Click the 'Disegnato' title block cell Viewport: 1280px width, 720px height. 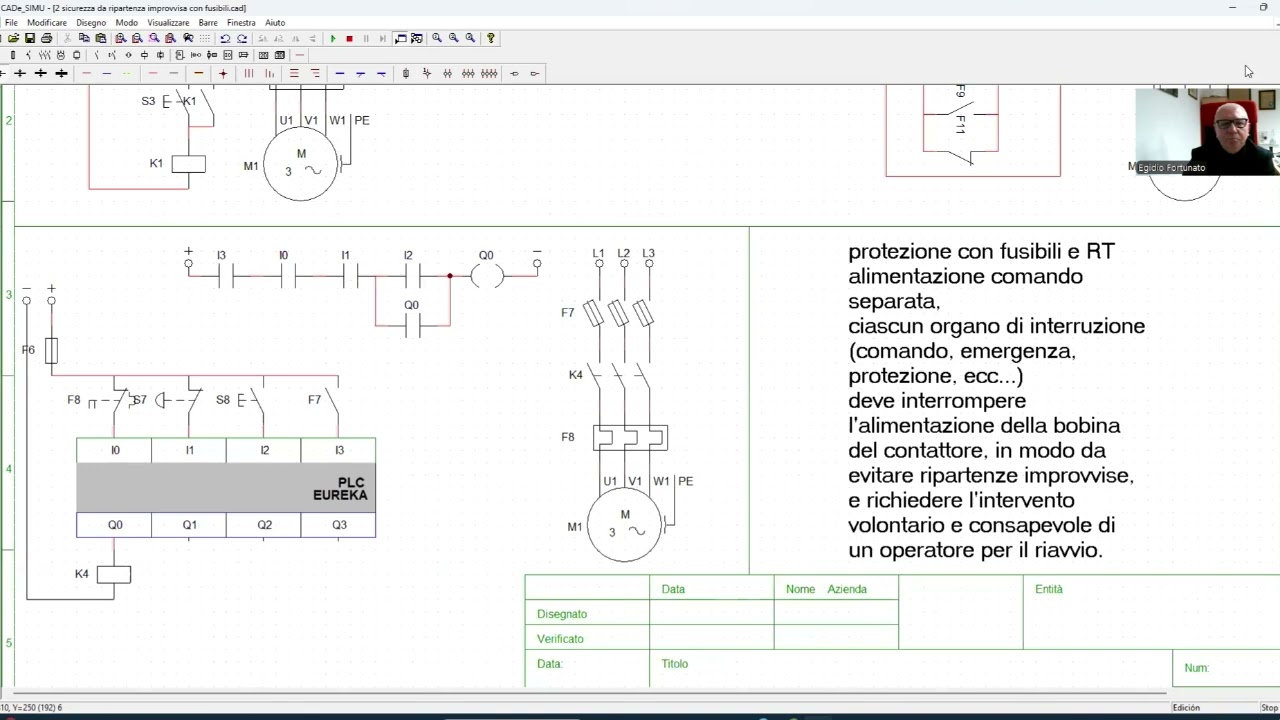(x=587, y=614)
